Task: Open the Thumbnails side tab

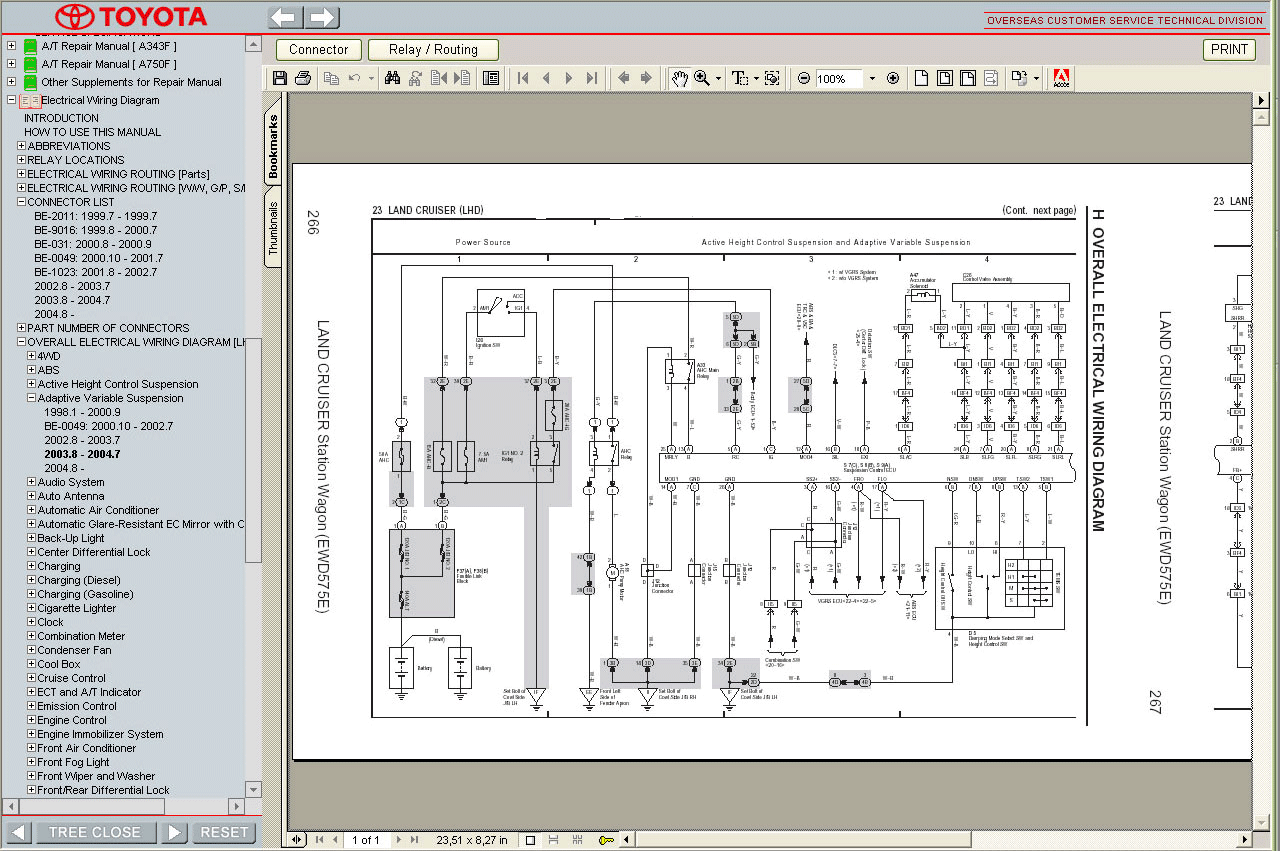Action: pos(274,229)
